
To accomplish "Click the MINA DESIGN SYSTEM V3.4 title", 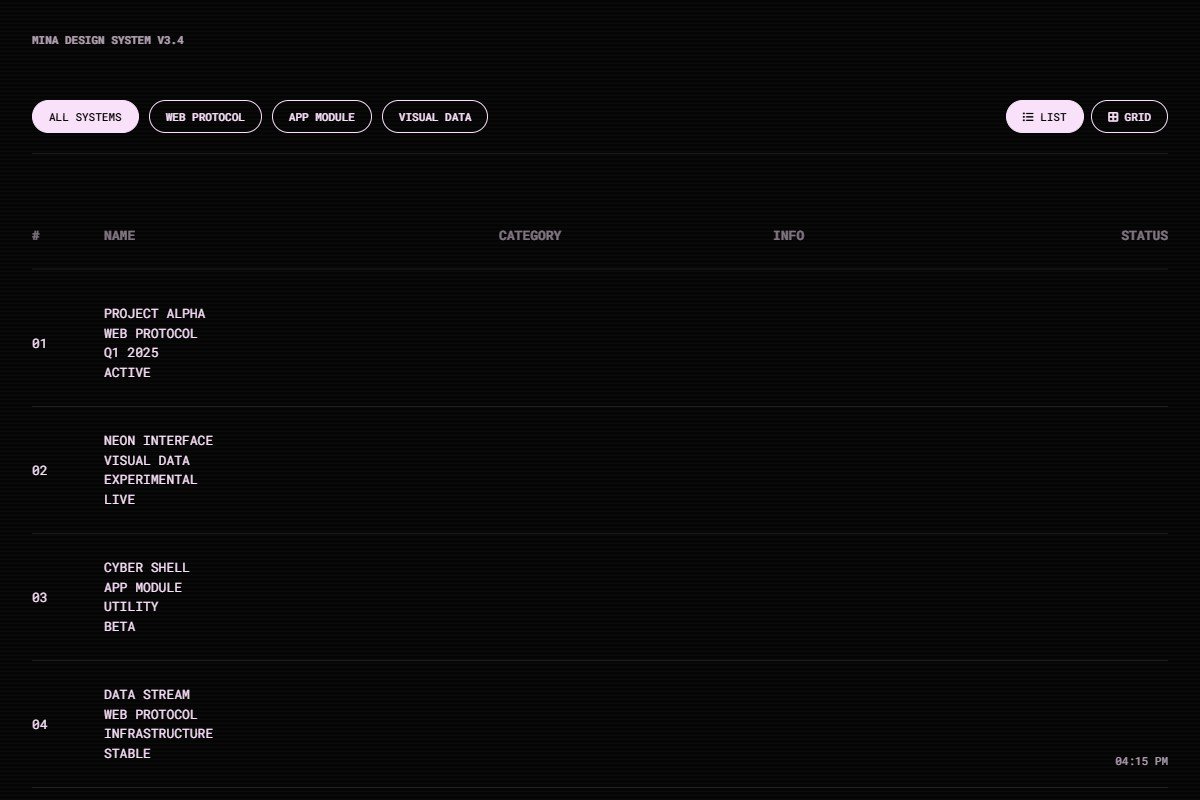I will click(108, 40).
